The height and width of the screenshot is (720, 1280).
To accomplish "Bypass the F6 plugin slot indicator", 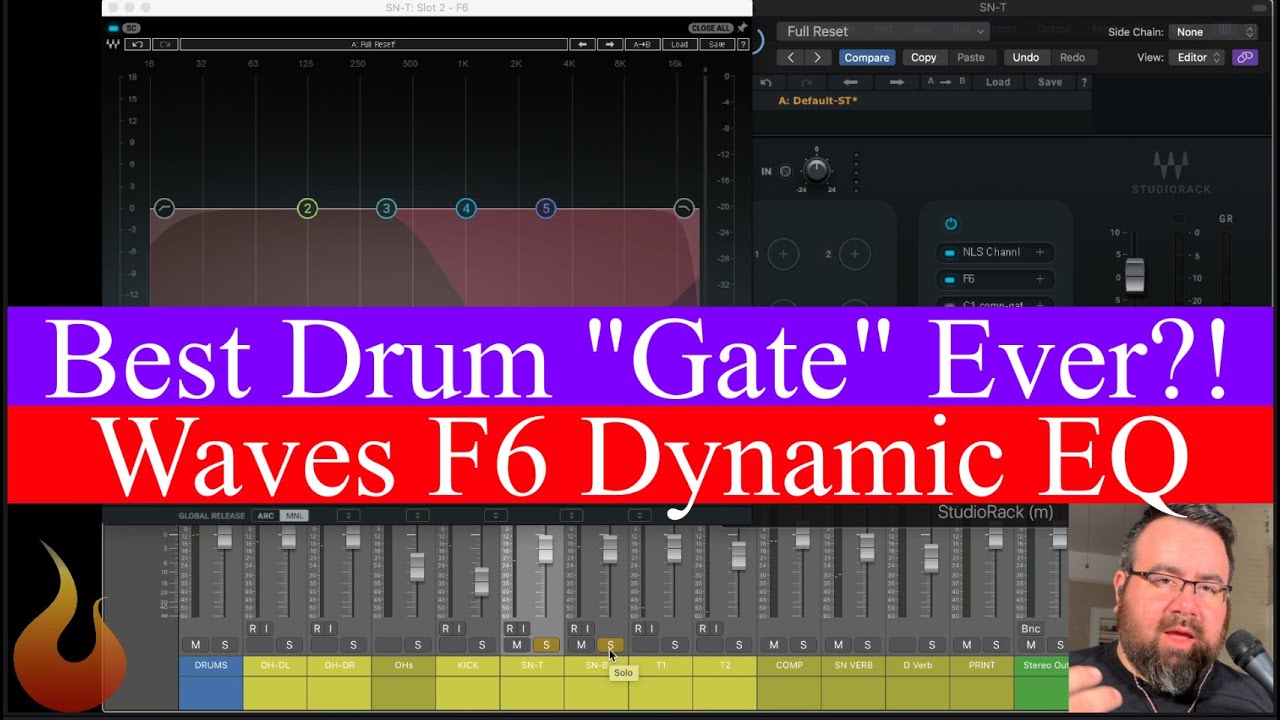I will [949, 279].
